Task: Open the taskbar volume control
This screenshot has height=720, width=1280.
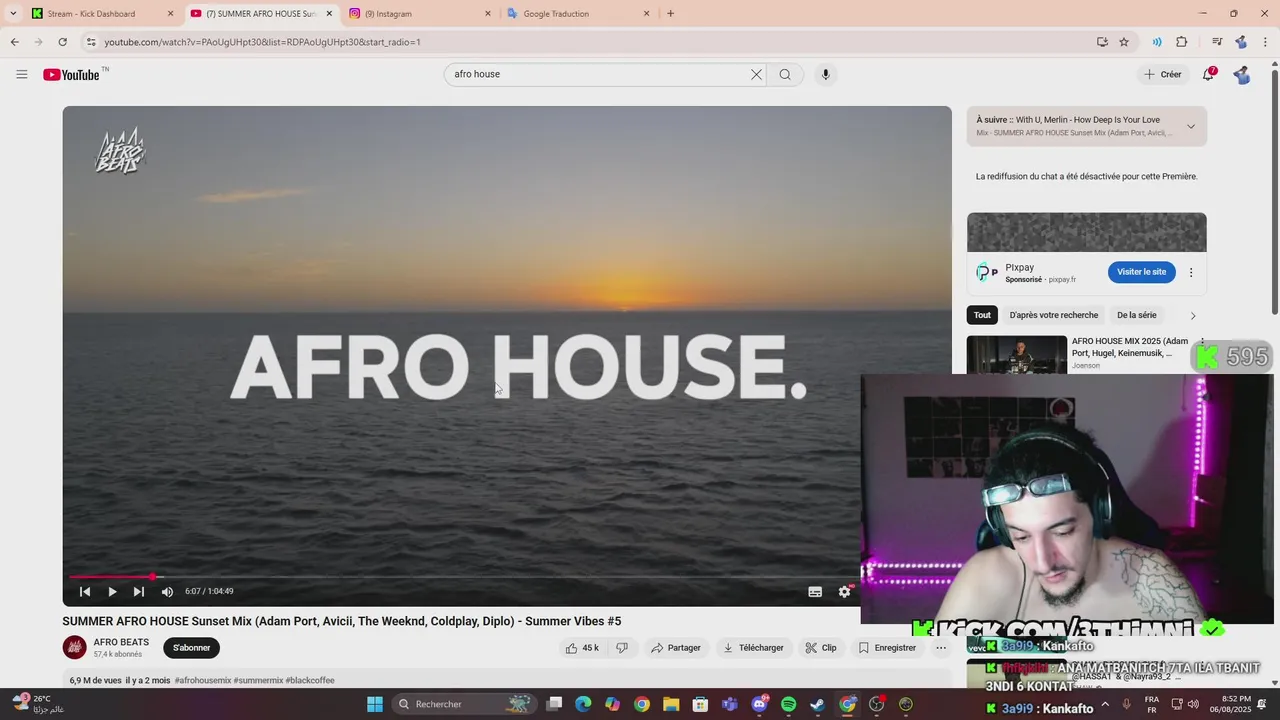Action: 1193,704
